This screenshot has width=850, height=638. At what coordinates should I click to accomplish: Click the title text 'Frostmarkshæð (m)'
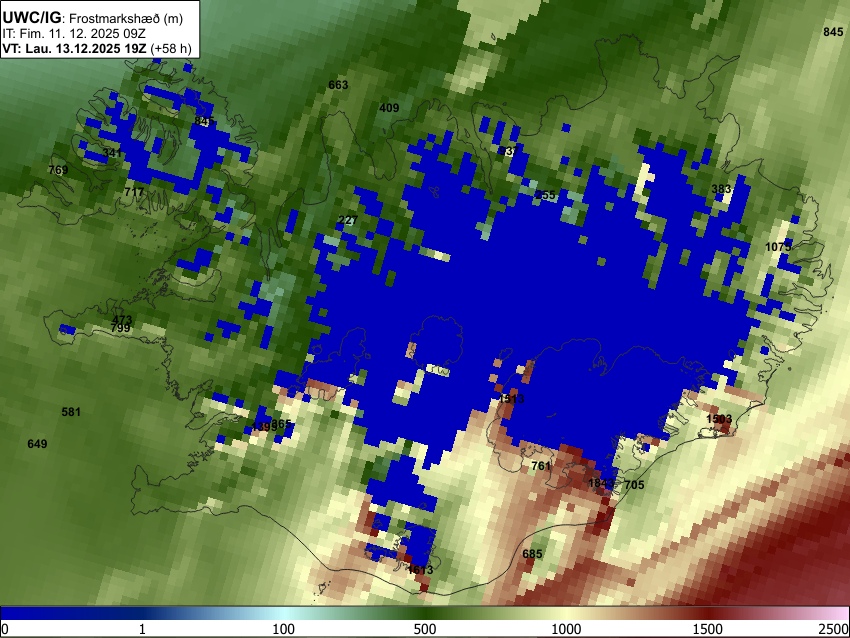[126, 18]
